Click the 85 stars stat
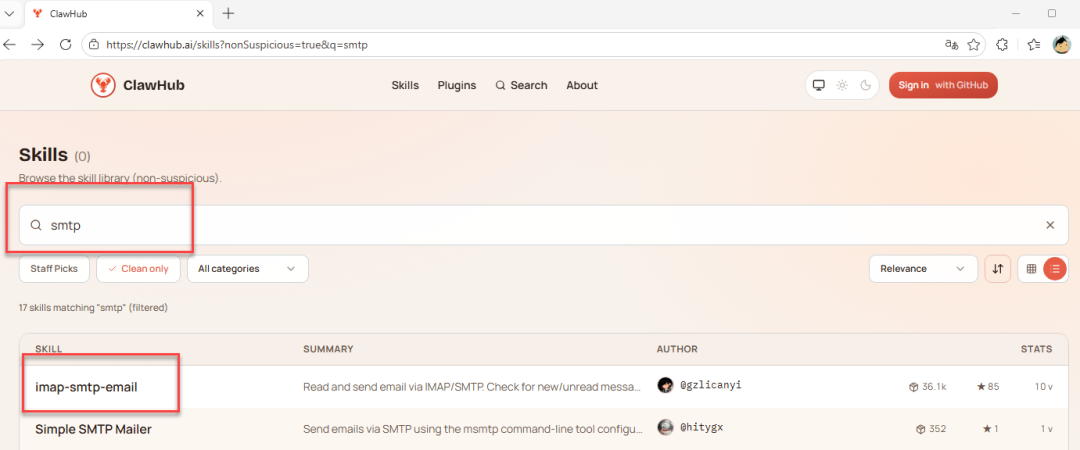The image size is (1080, 450). click(x=987, y=387)
